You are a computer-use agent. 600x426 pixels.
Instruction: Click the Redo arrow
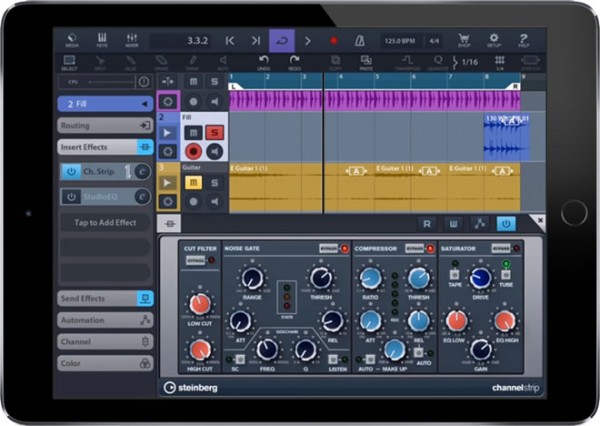(294, 62)
